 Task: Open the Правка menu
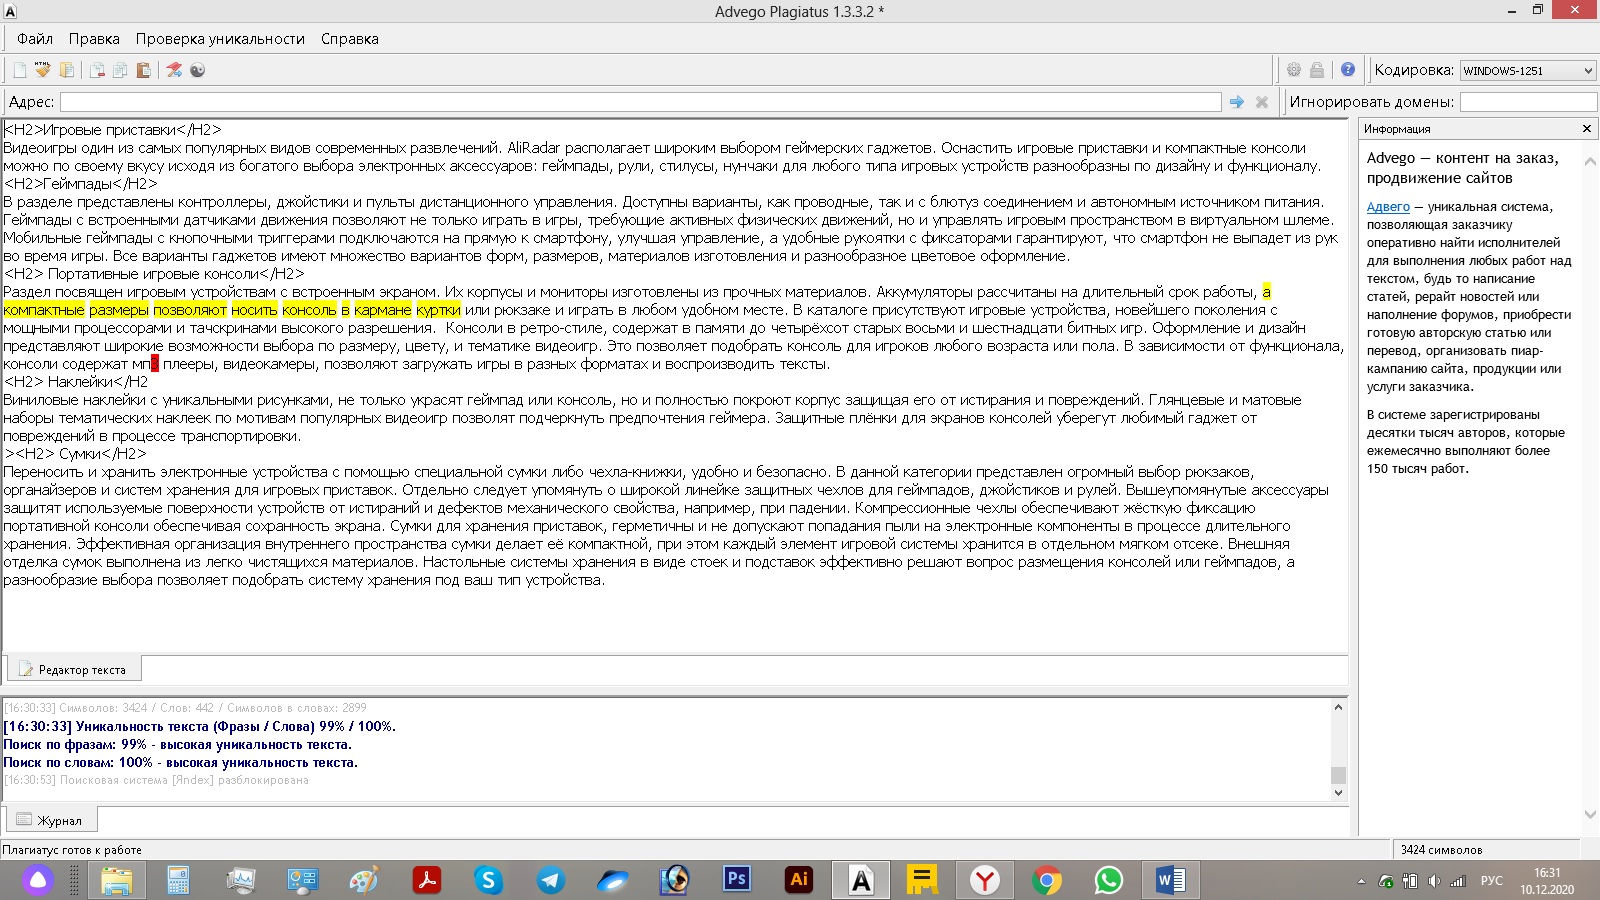[94, 39]
